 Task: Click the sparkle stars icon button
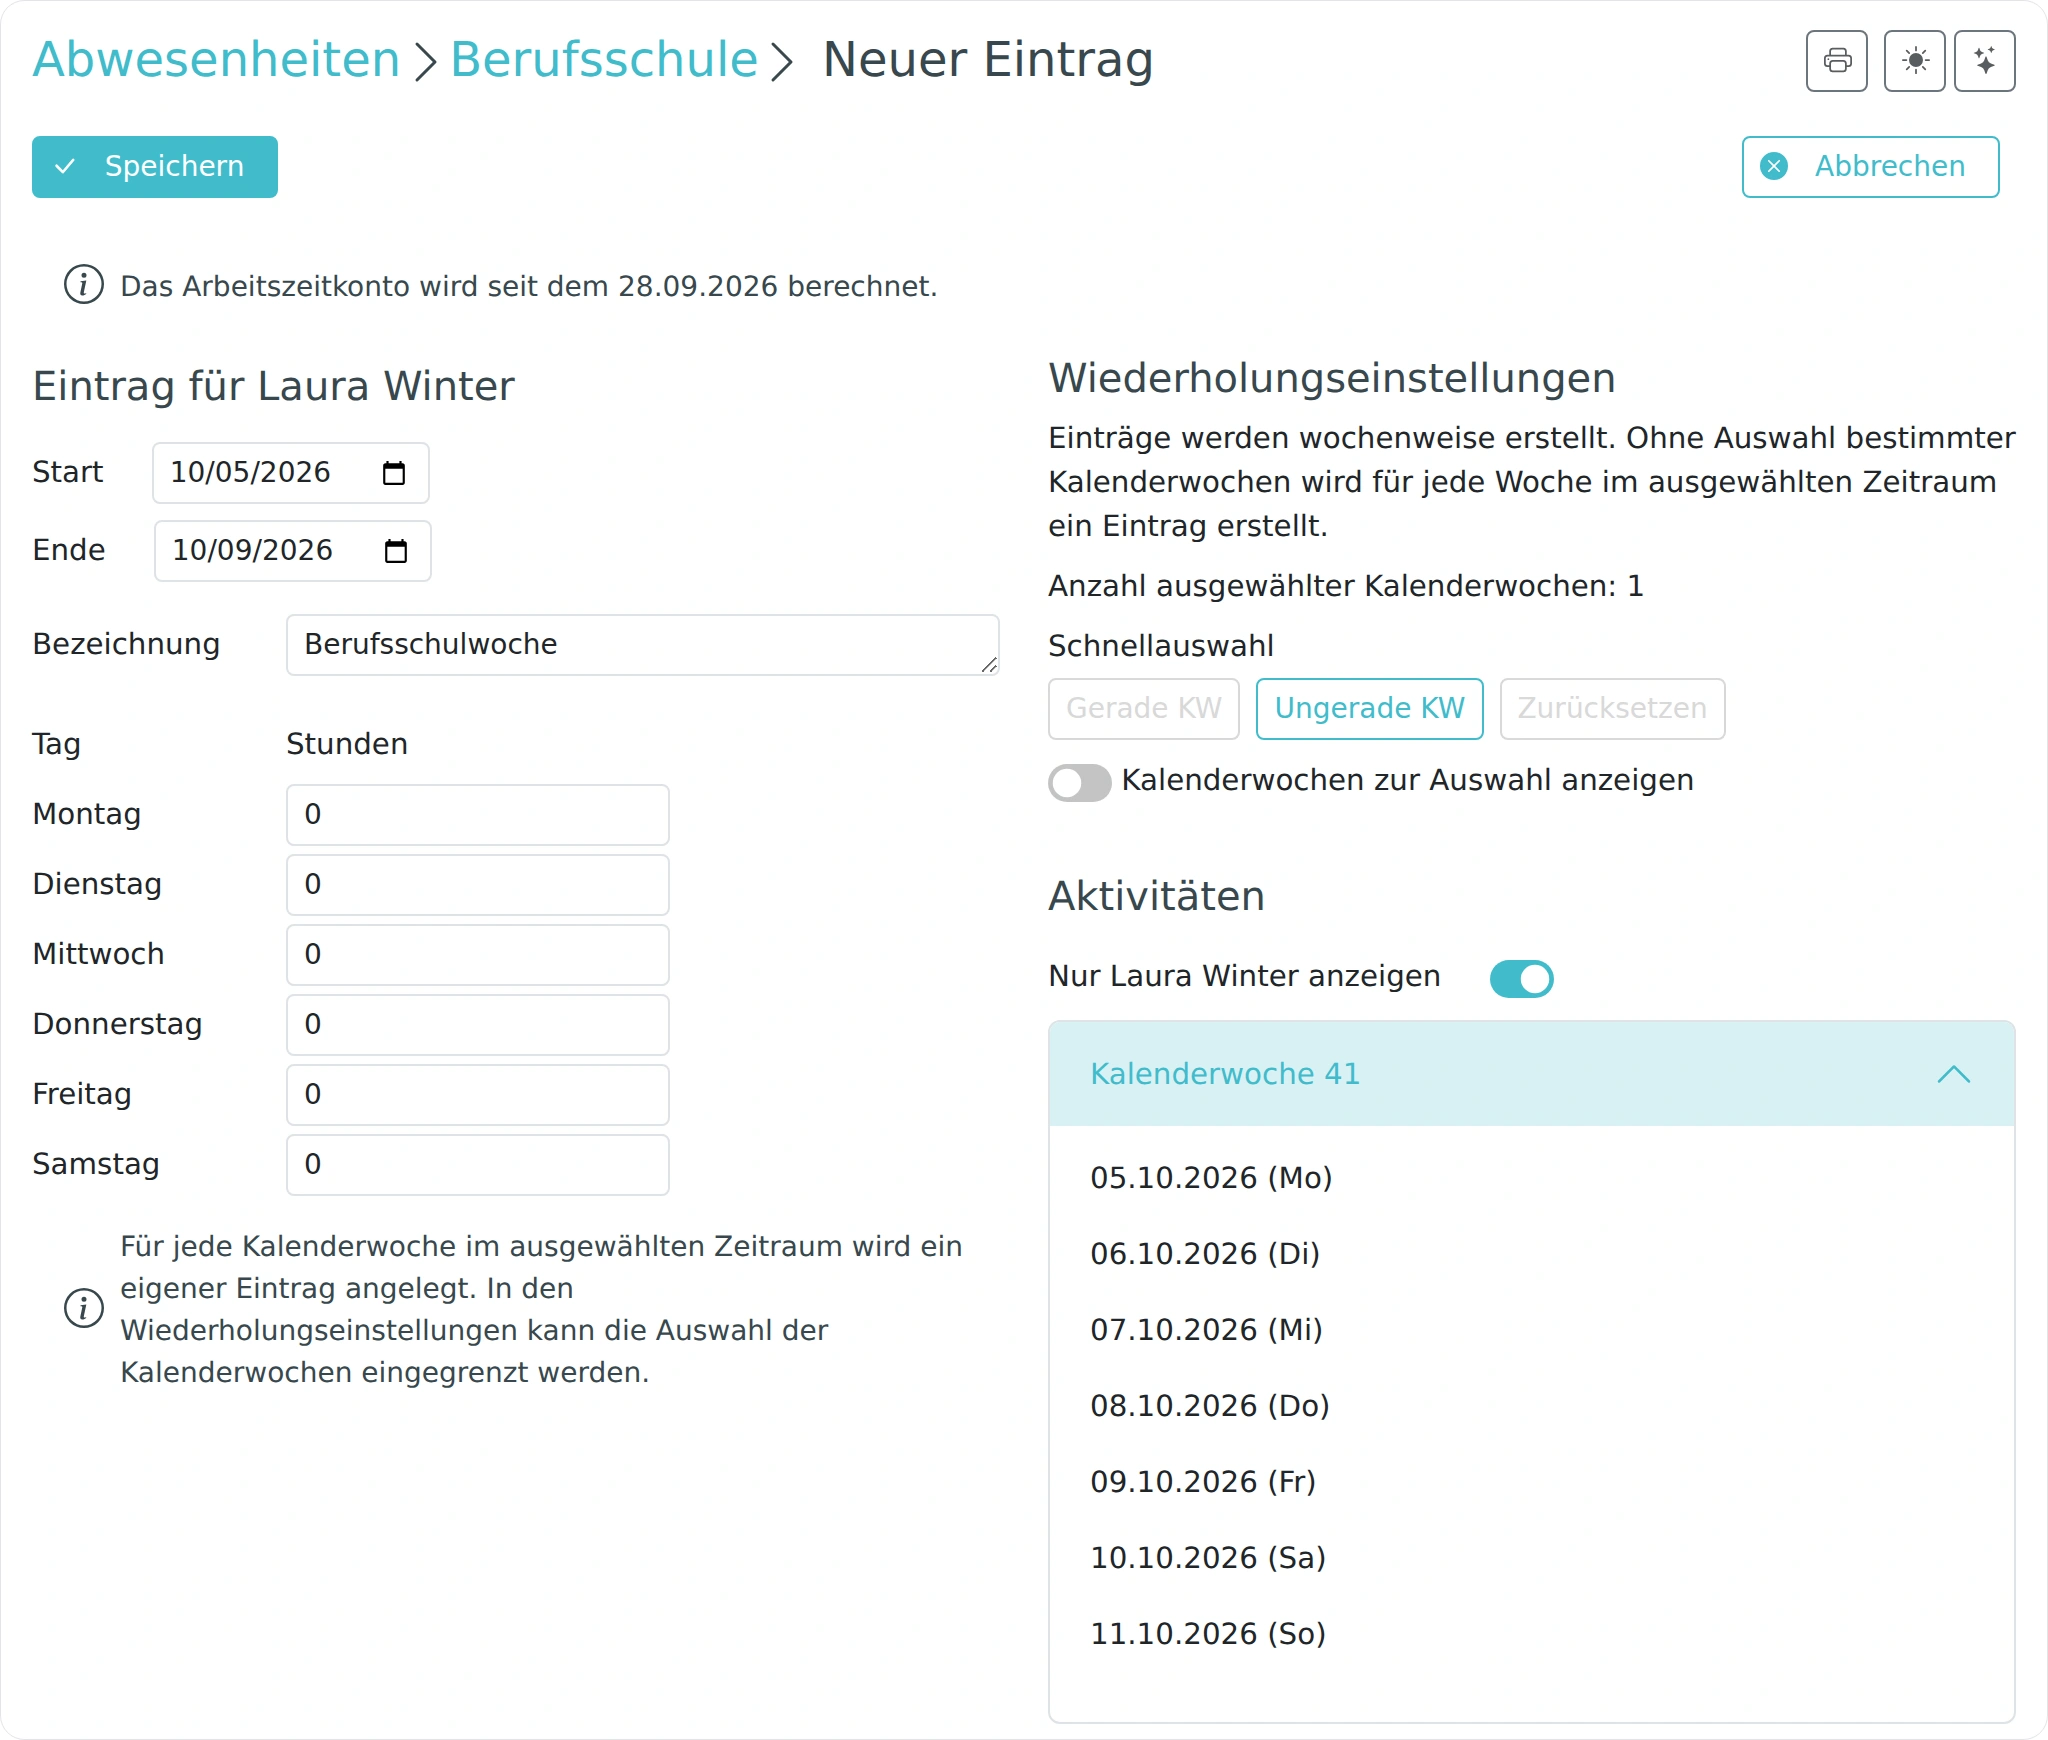(x=1984, y=61)
